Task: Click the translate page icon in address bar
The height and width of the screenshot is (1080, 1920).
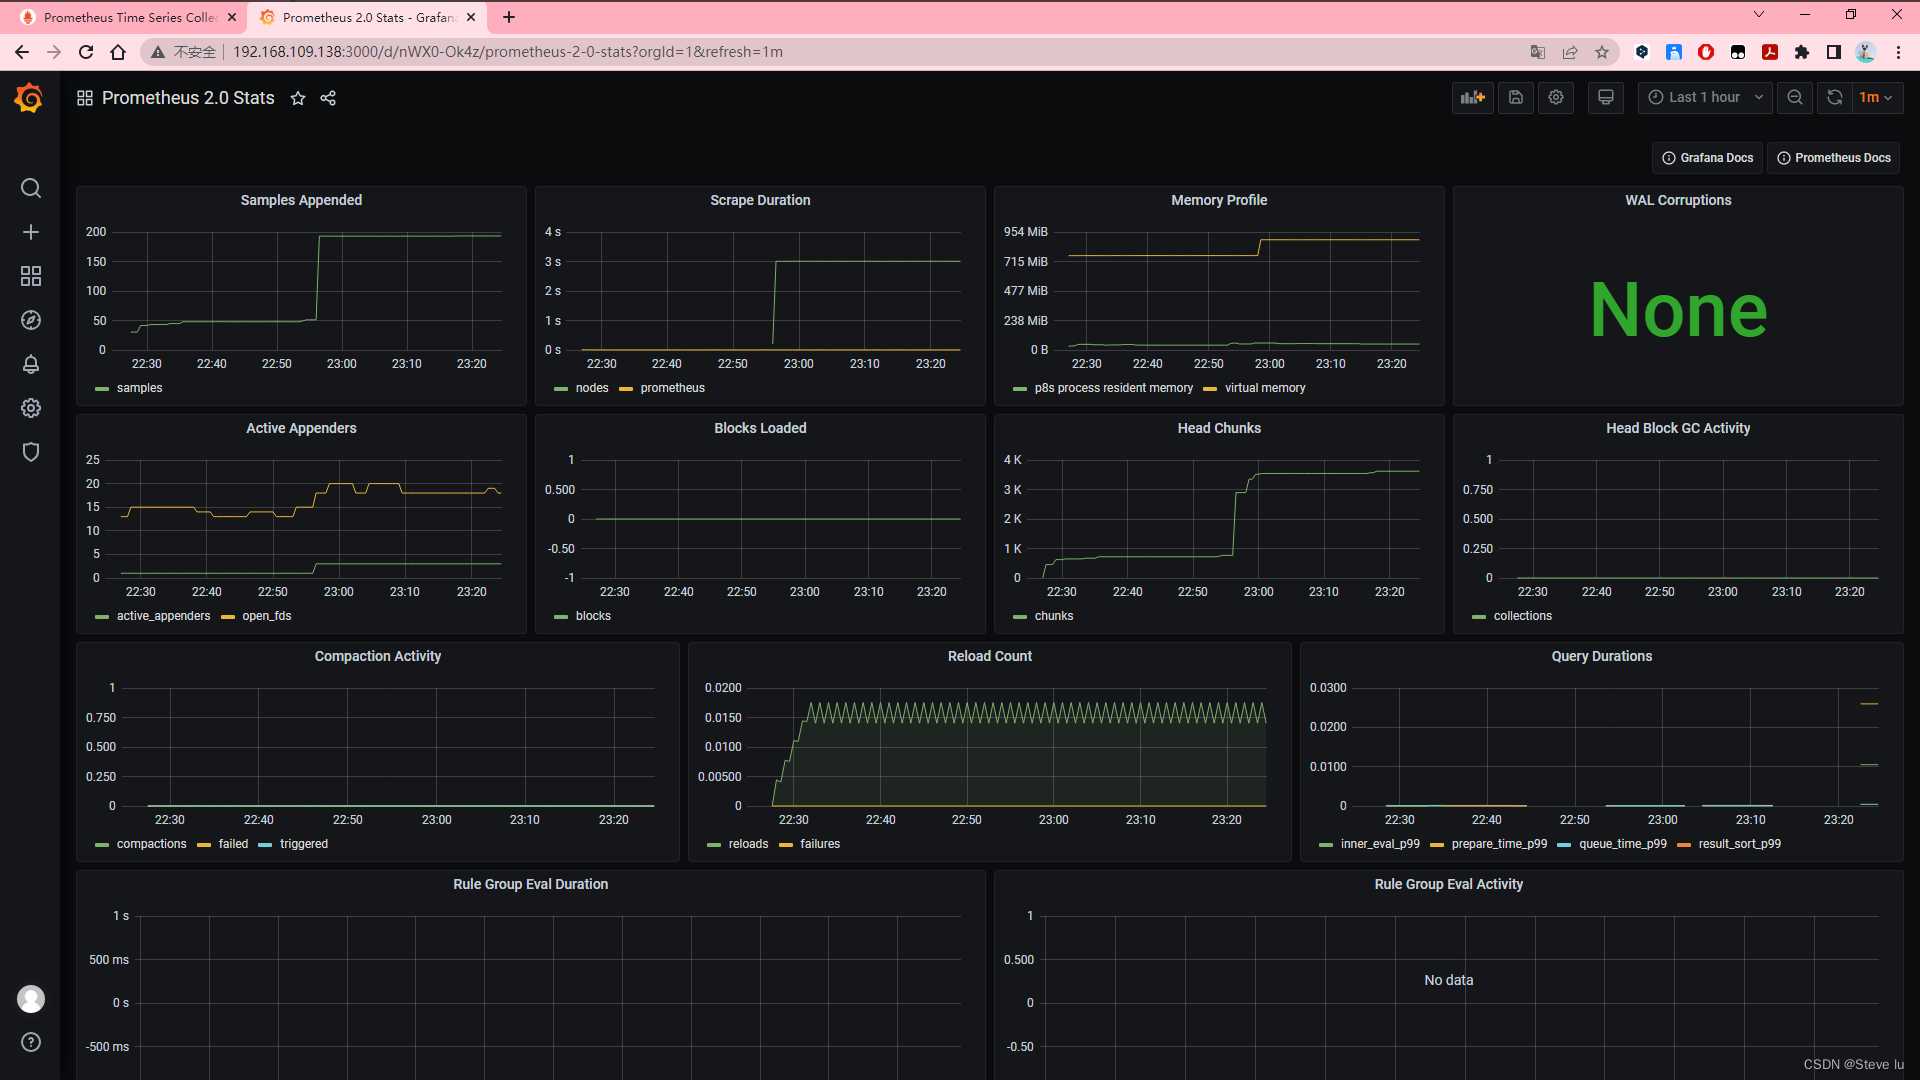Action: point(1538,52)
